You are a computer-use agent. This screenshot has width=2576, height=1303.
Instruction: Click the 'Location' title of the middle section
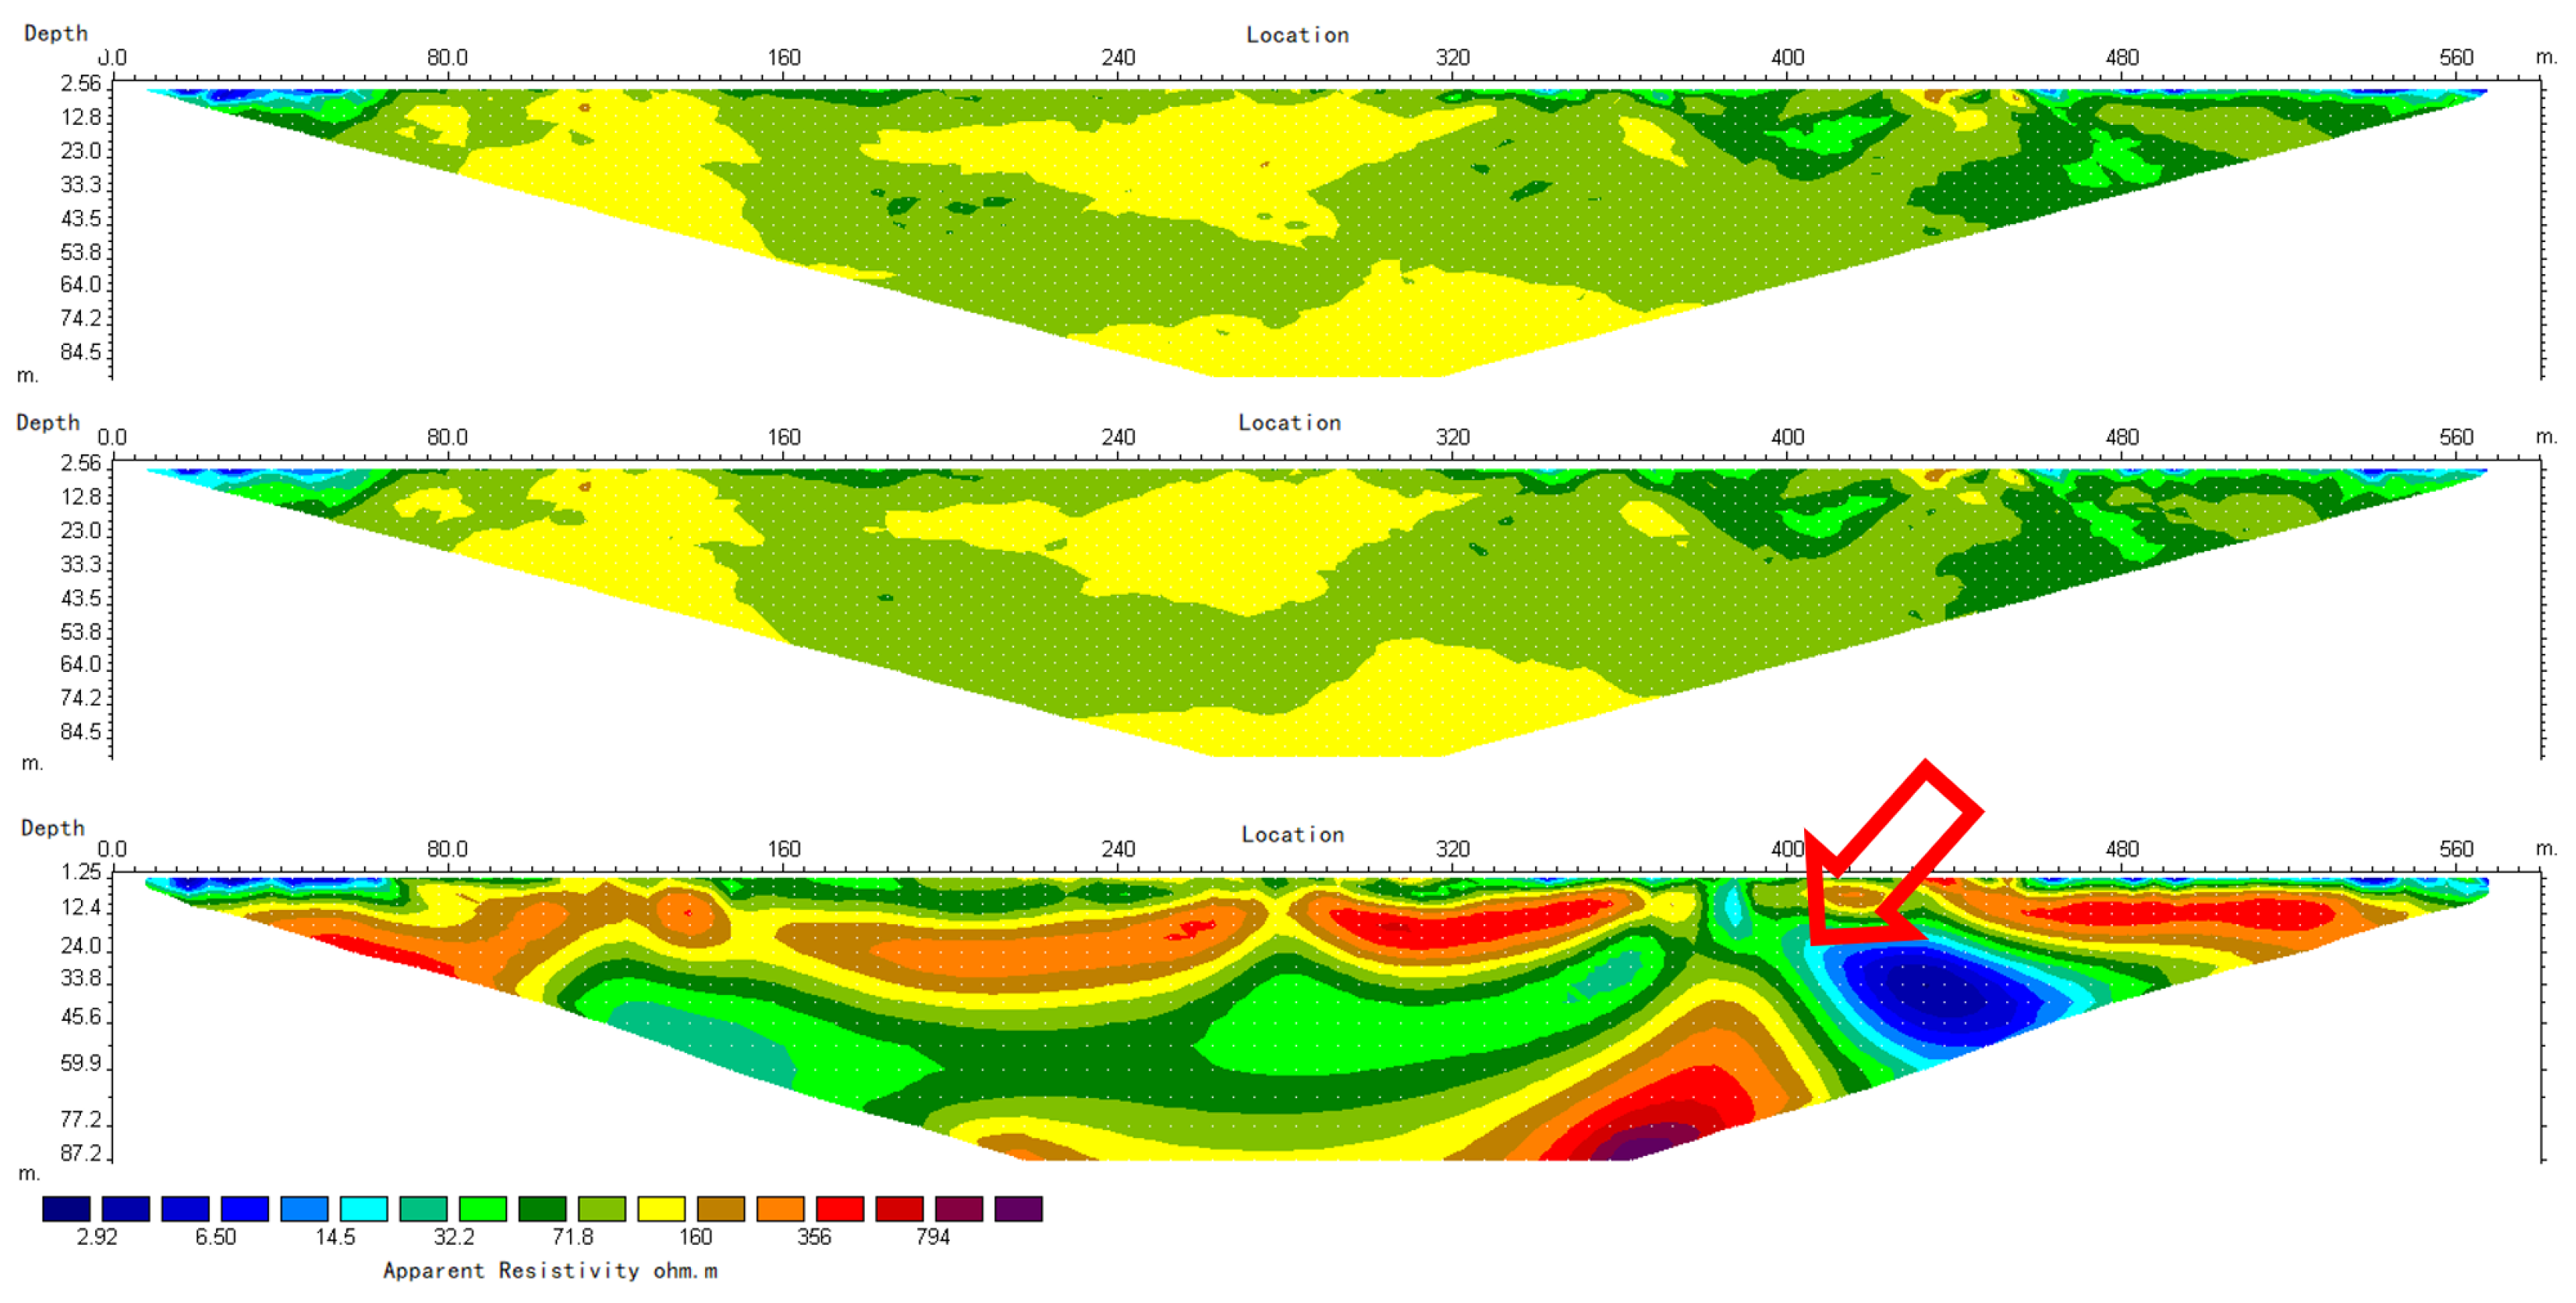click(x=1289, y=423)
